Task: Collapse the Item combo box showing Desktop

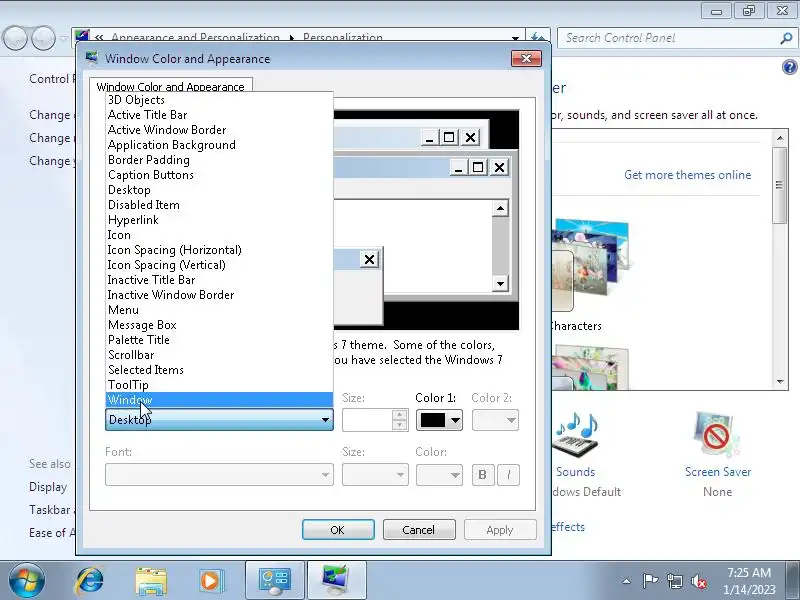Action: (219, 420)
